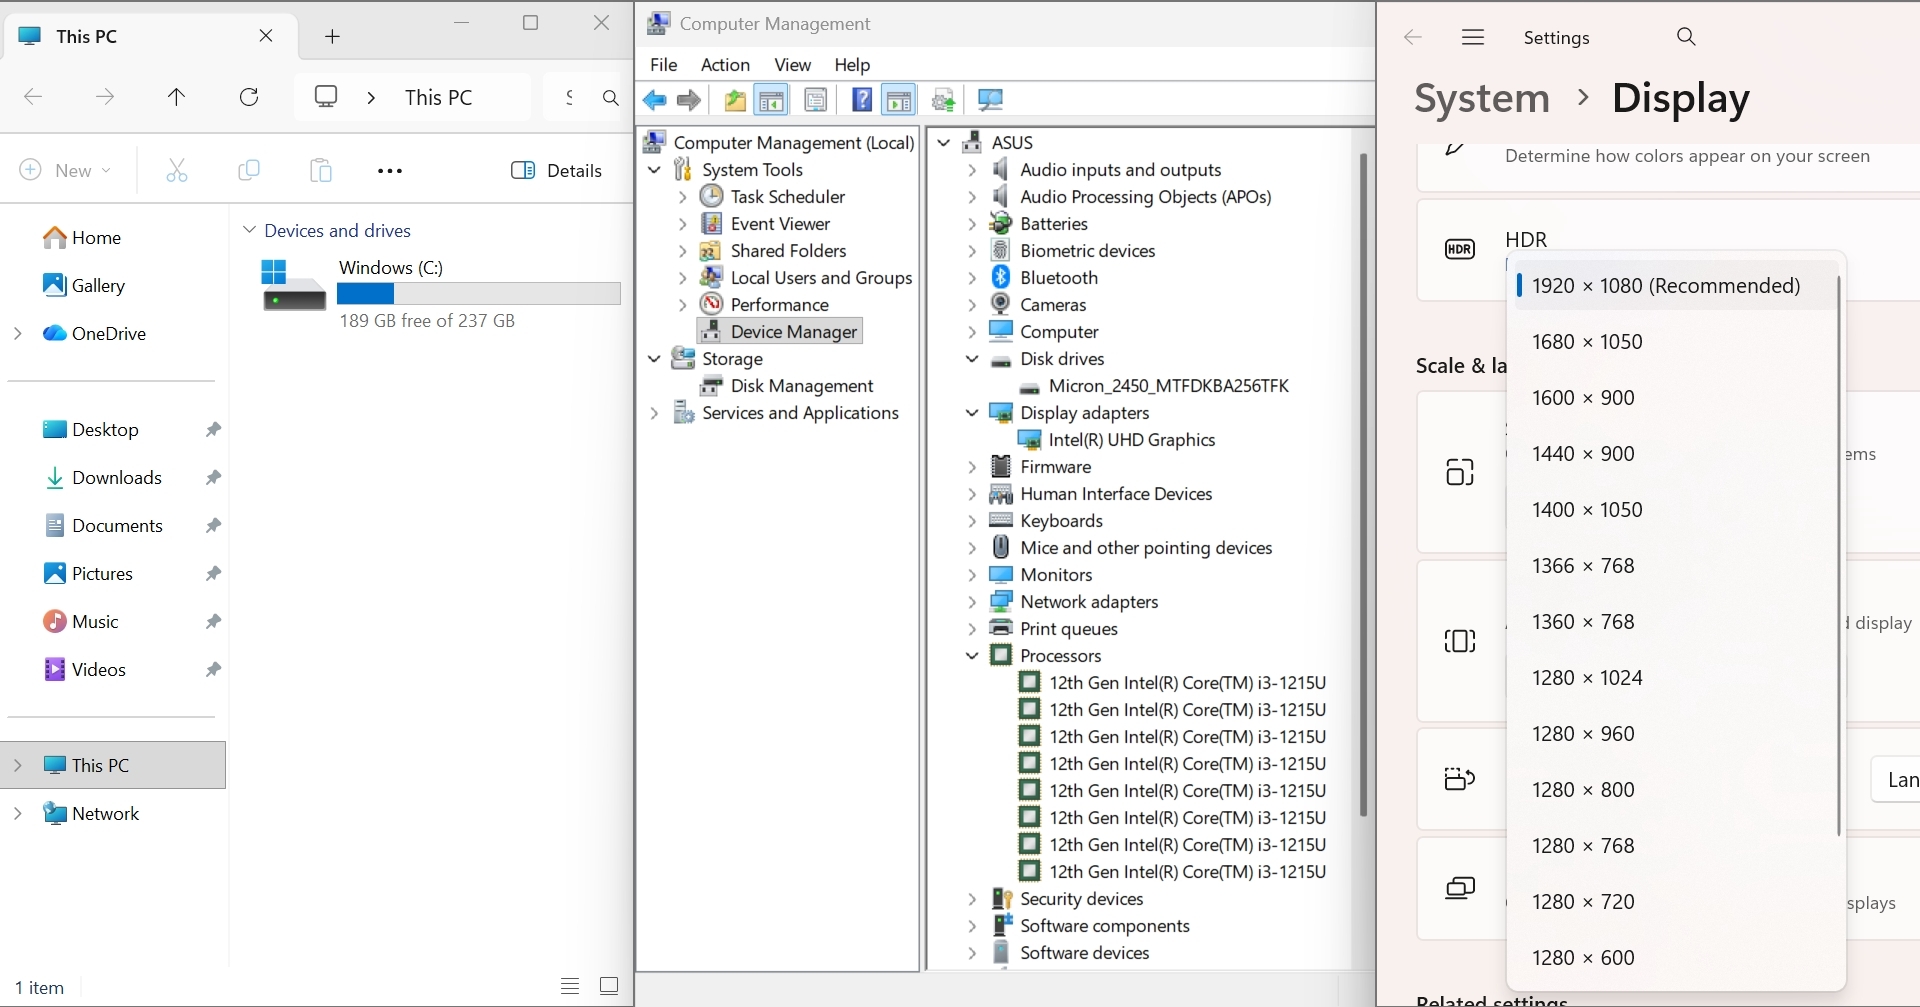
Task: Go back to System in Settings breadcrumb
Action: (x=1481, y=98)
